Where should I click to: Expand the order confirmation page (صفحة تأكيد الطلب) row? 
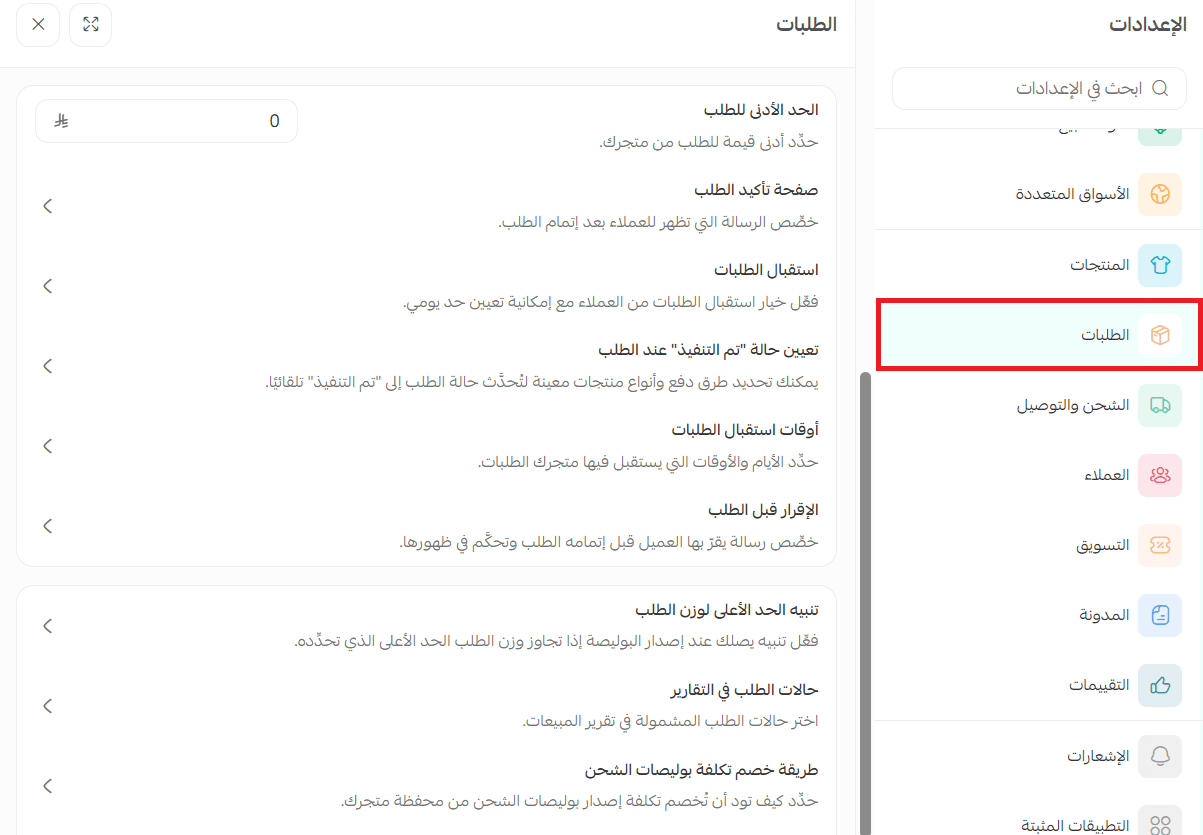tap(47, 206)
